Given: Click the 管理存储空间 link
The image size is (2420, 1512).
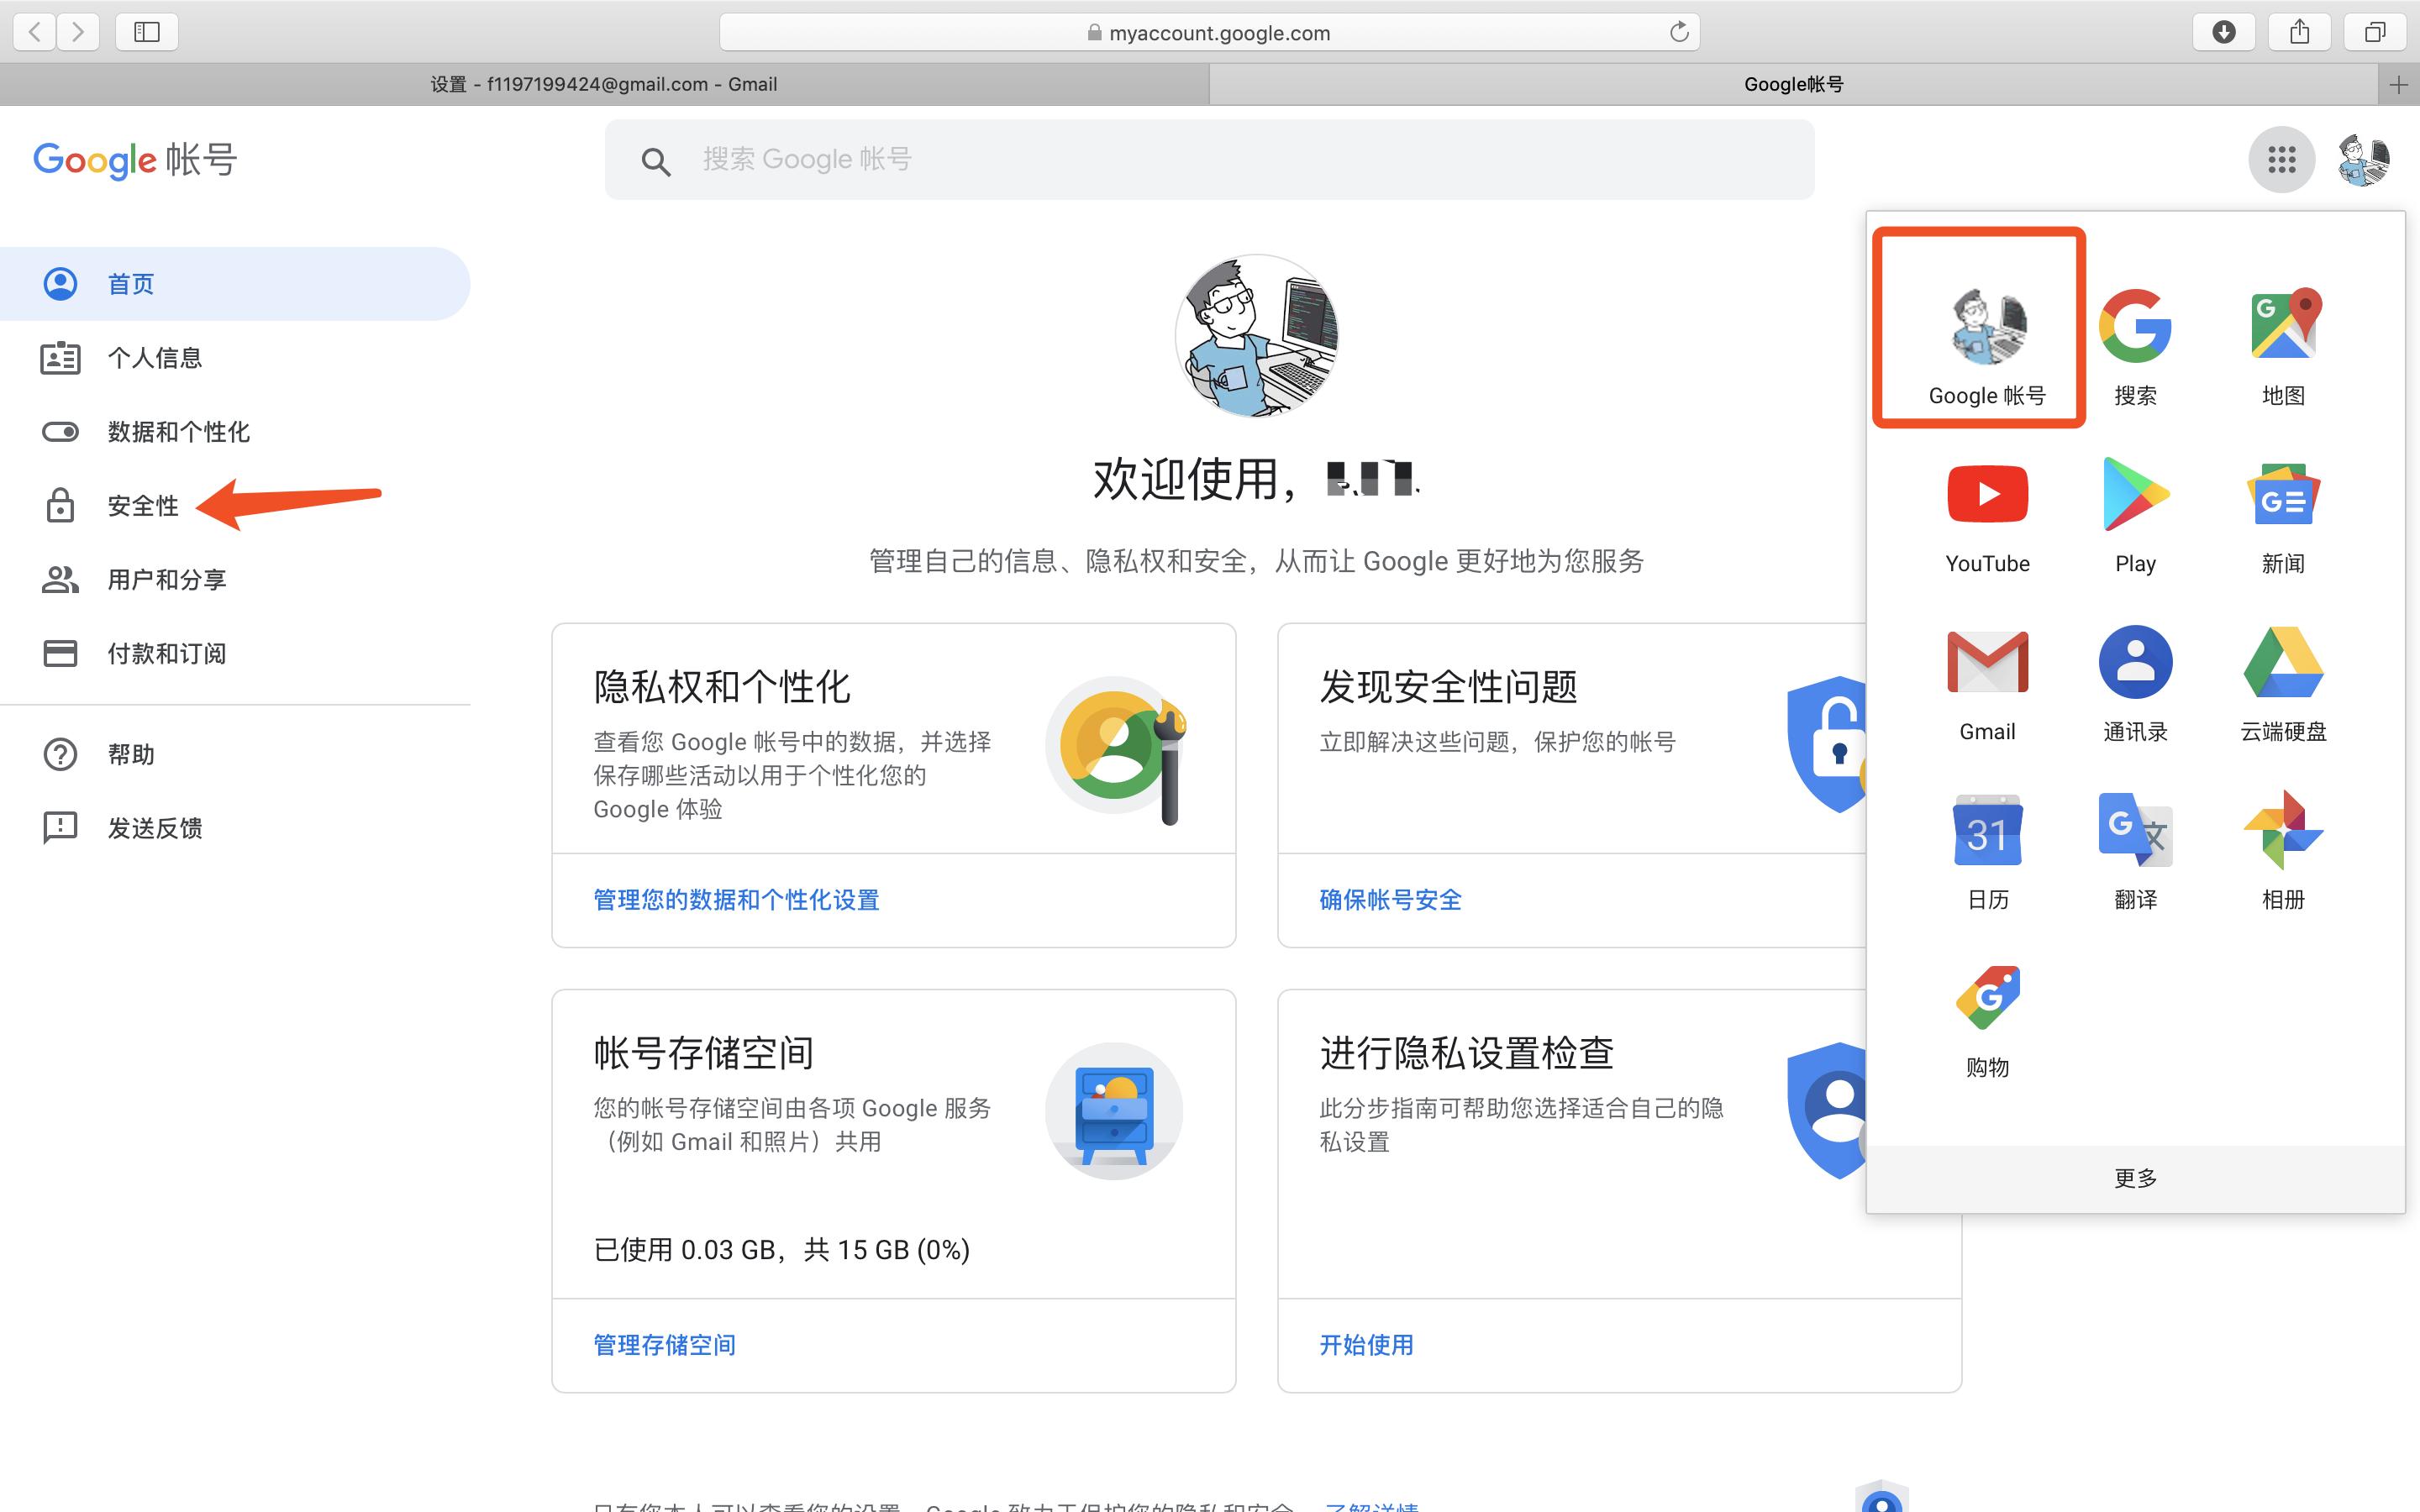Looking at the screenshot, I should (663, 1345).
